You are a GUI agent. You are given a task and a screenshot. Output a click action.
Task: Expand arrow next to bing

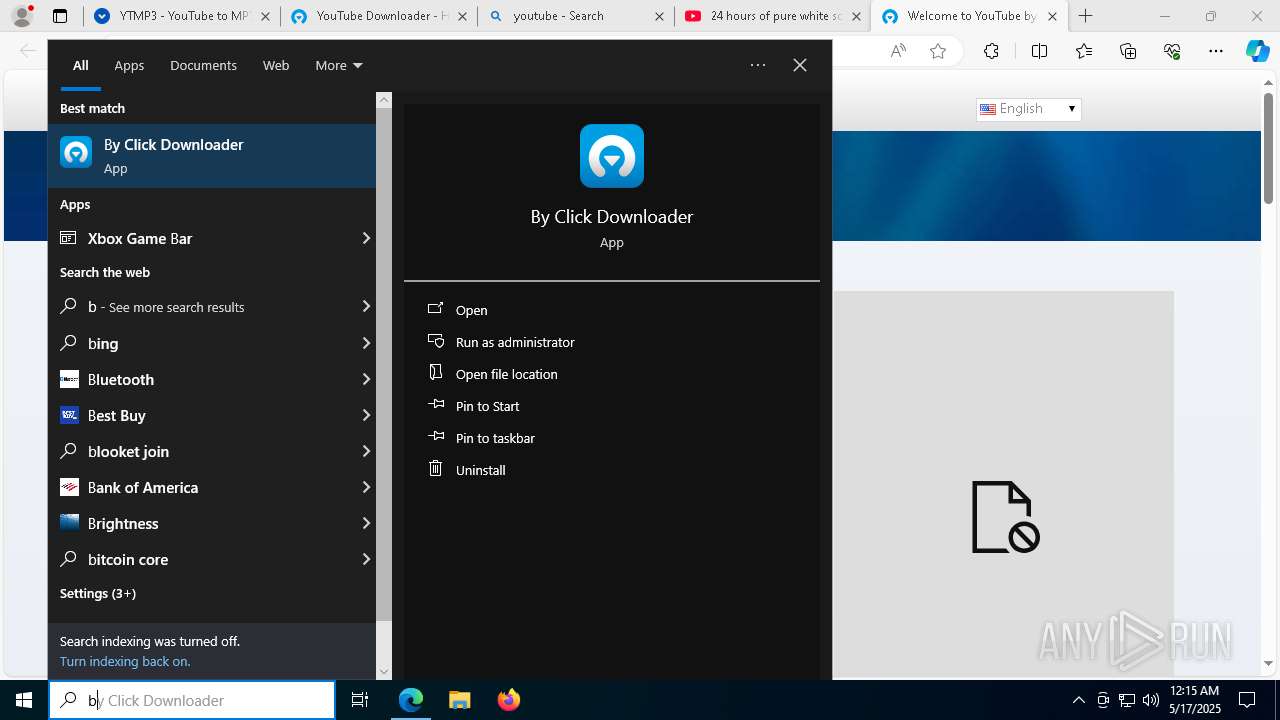[366, 343]
